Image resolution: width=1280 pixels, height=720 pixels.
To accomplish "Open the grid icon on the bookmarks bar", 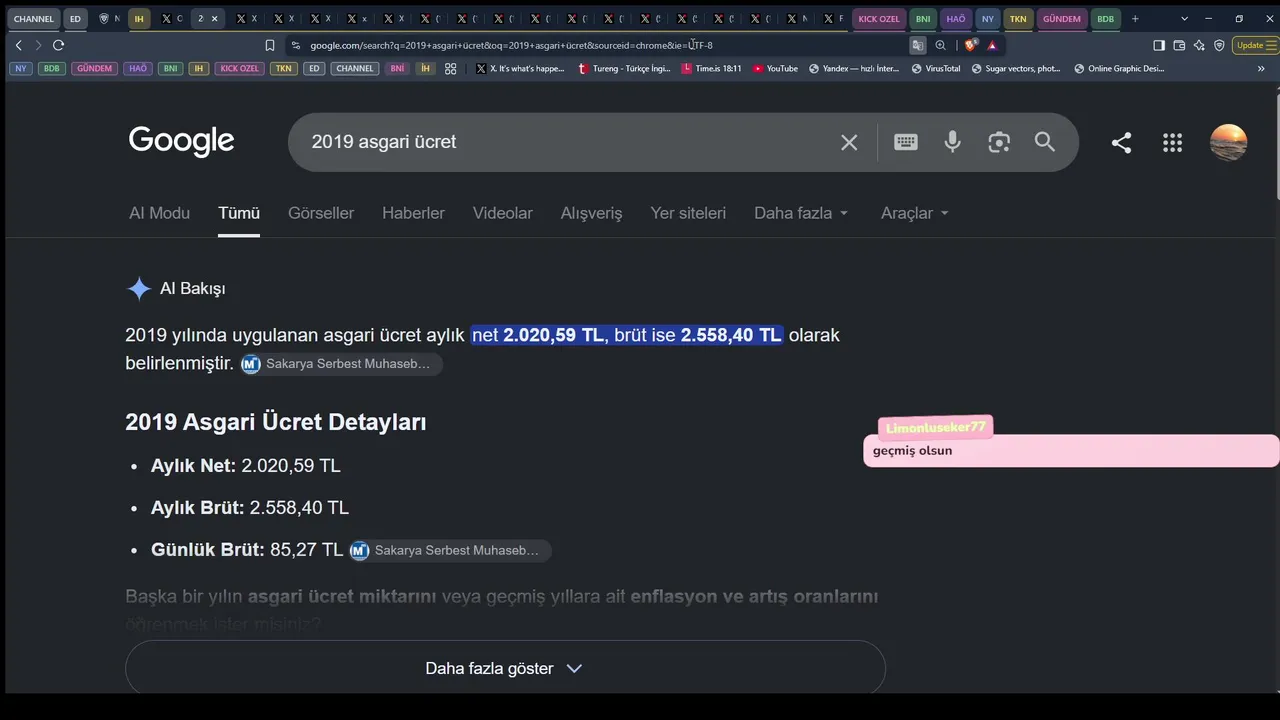I will (x=451, y=69).
